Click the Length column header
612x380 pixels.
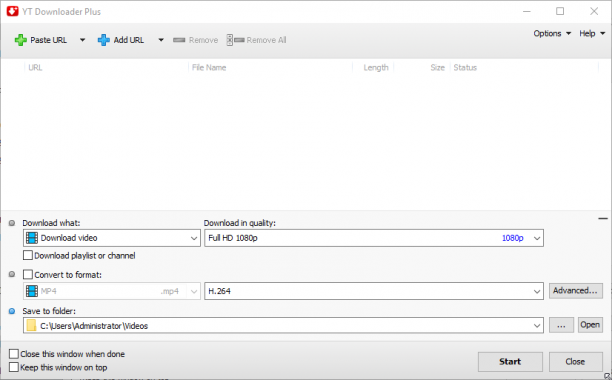tap(376, 67)
